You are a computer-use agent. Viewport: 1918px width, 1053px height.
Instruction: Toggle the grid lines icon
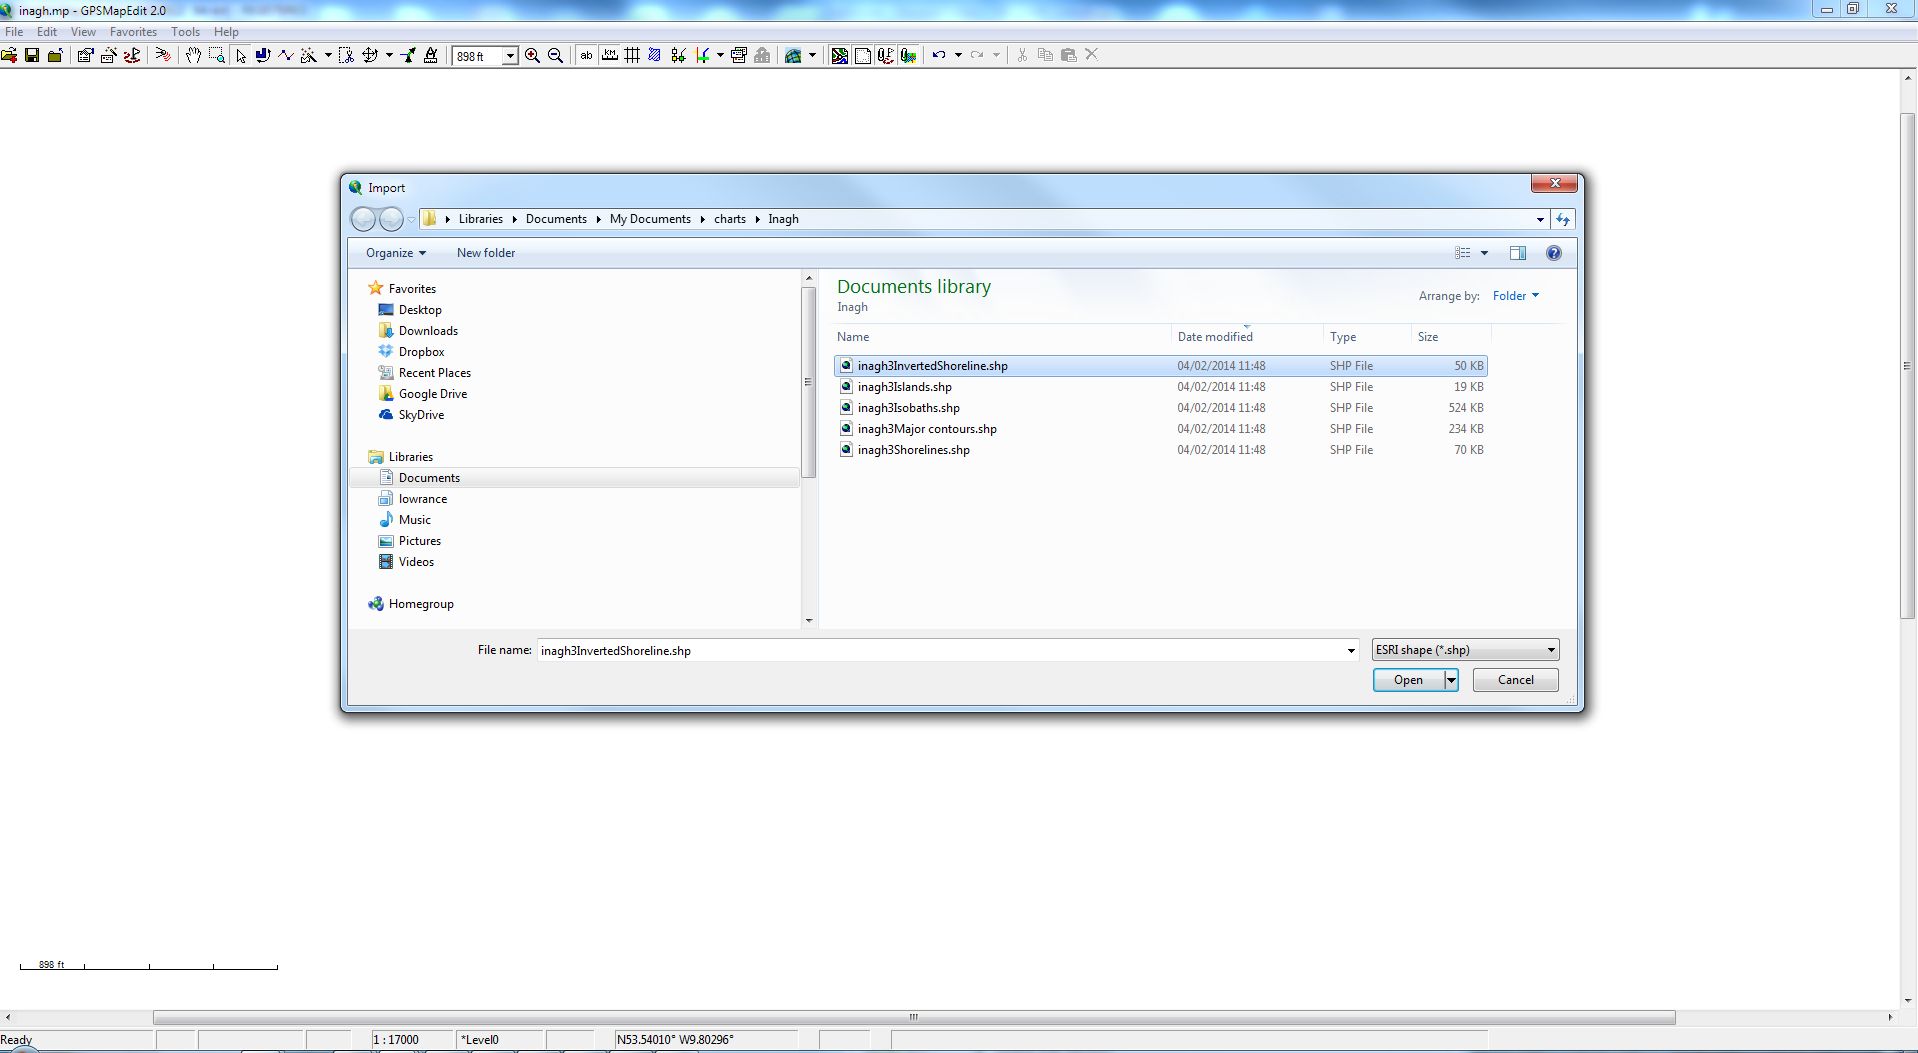tap(632, 55)
